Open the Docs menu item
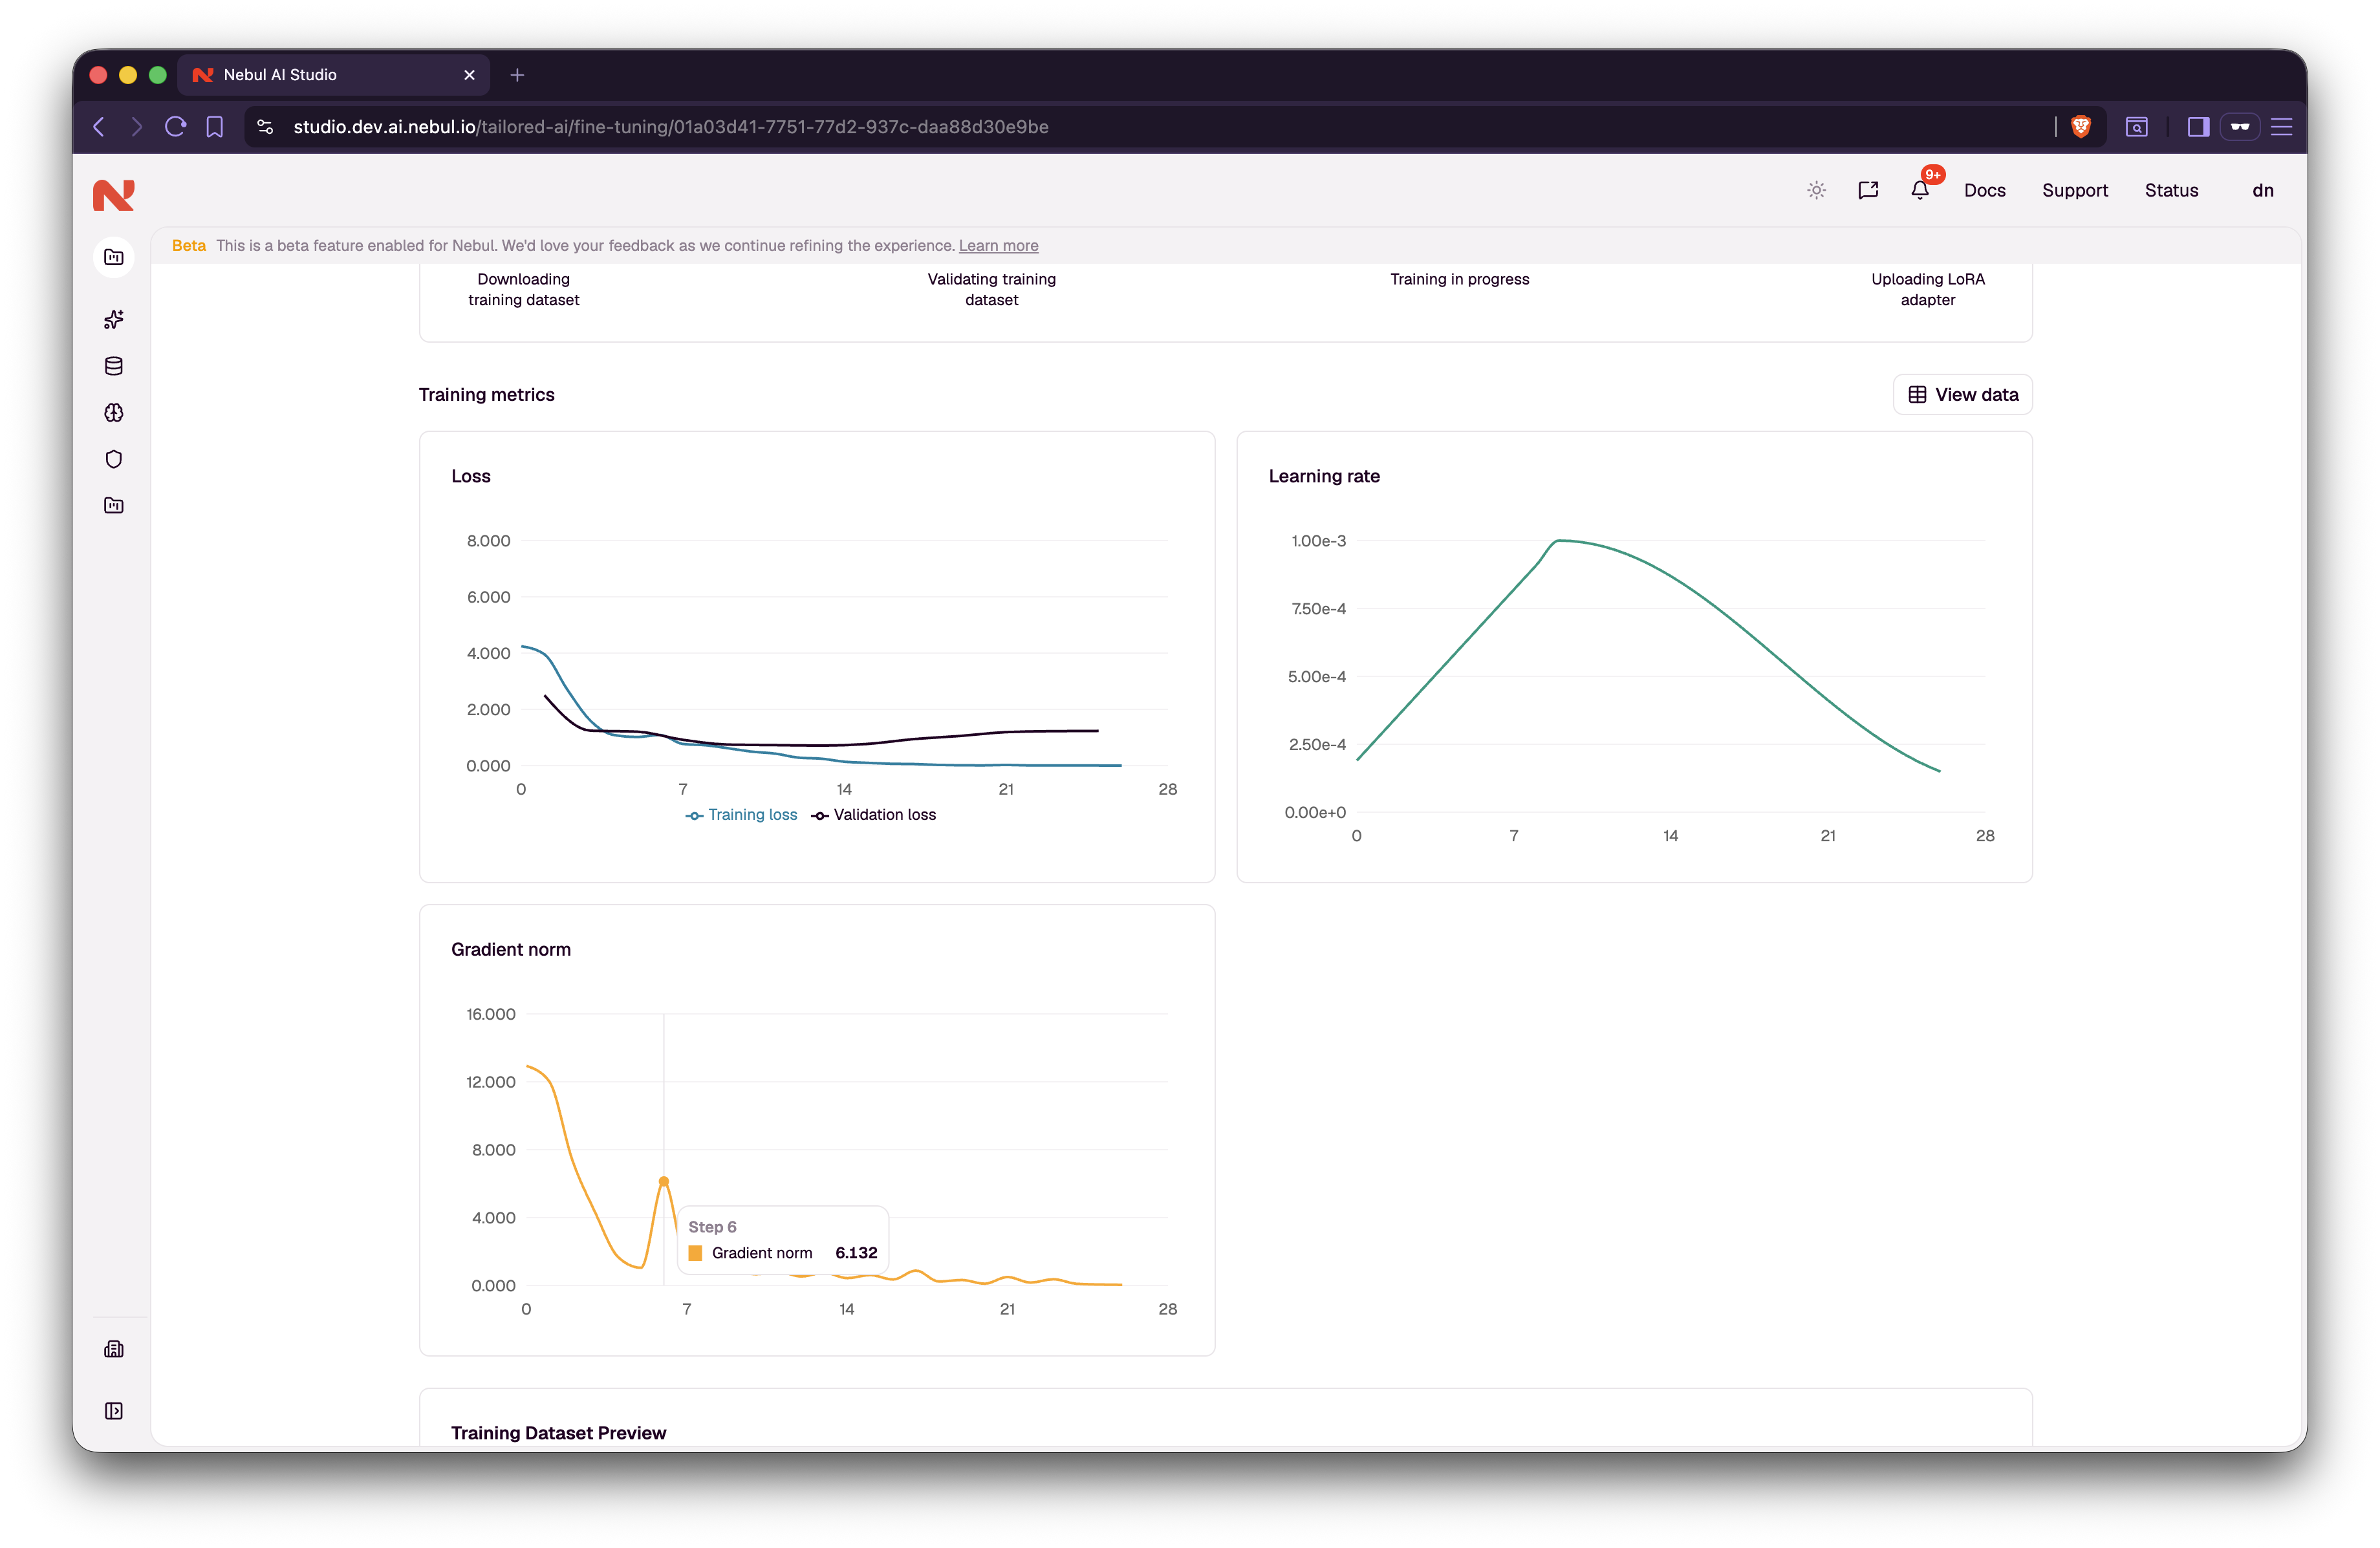Image resolution: width=2380 pixels, height=1548 pixels. (x=1984, y=190)
